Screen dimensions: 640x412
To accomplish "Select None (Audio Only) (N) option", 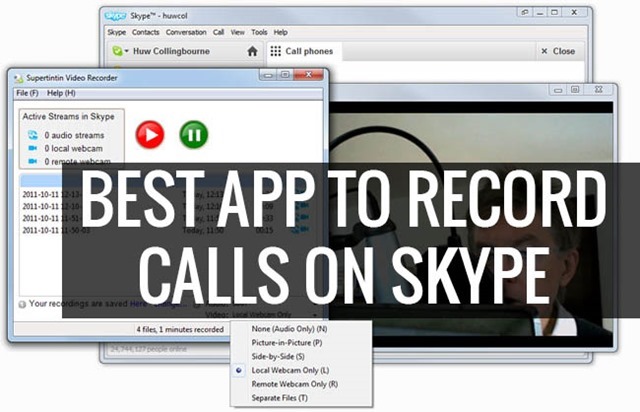I will (x=289, y=329).
